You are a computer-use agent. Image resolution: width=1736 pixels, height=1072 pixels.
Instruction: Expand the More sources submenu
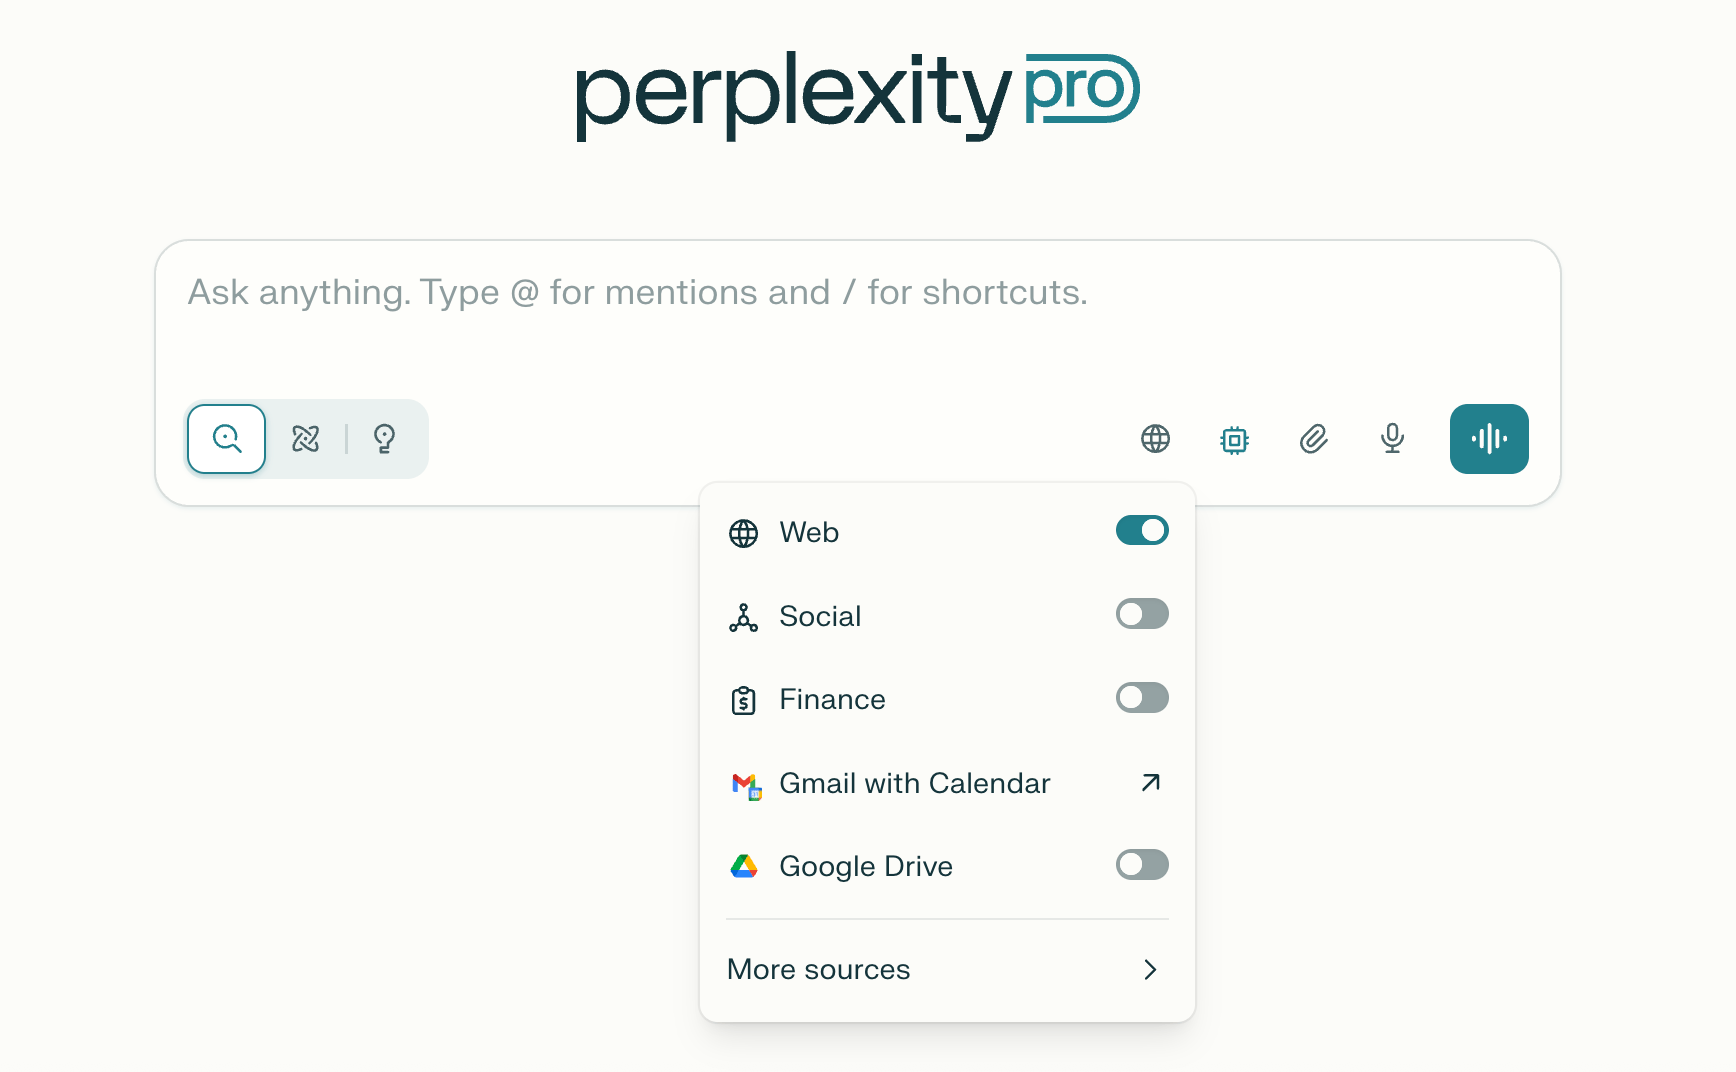pyautogui.click(x=946, y=970)
